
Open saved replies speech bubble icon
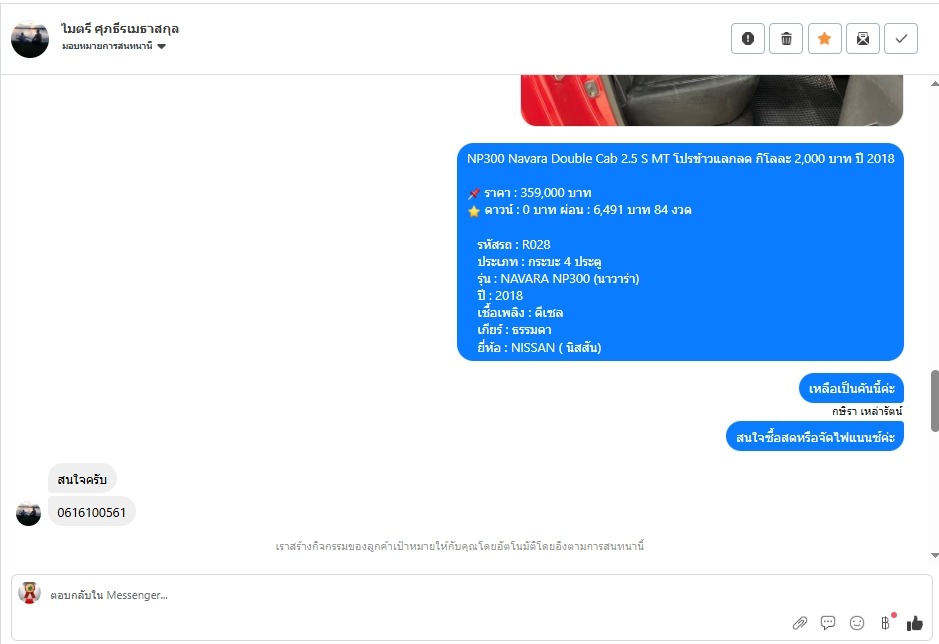pos(828,623)
